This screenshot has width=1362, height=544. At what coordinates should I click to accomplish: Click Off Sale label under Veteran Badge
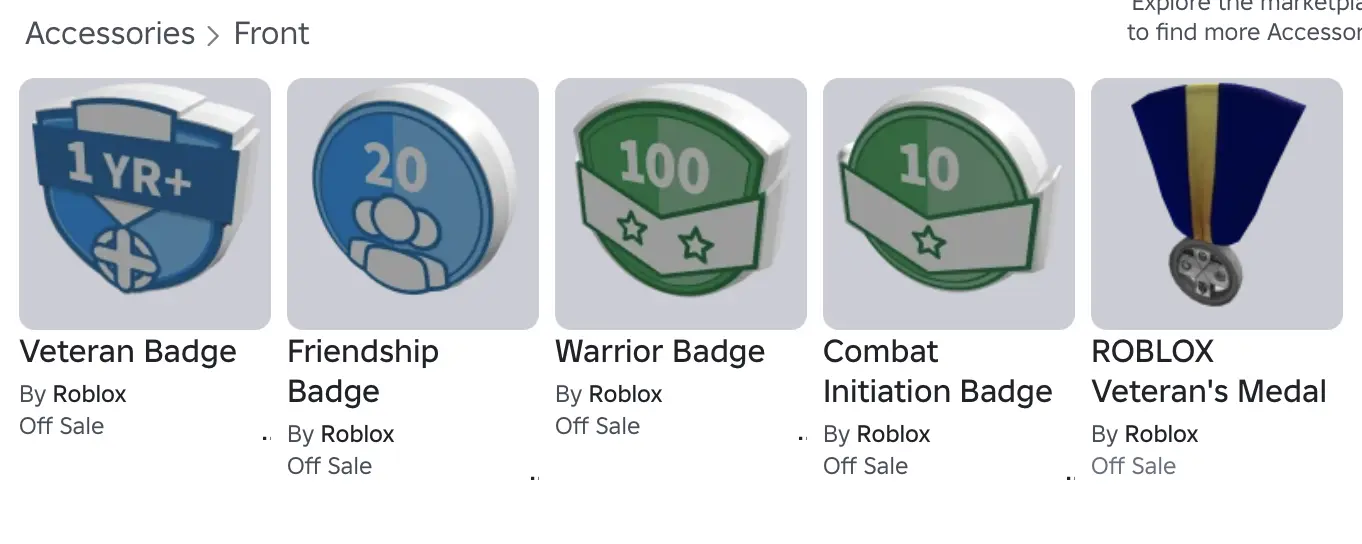(x=62, y=426)
